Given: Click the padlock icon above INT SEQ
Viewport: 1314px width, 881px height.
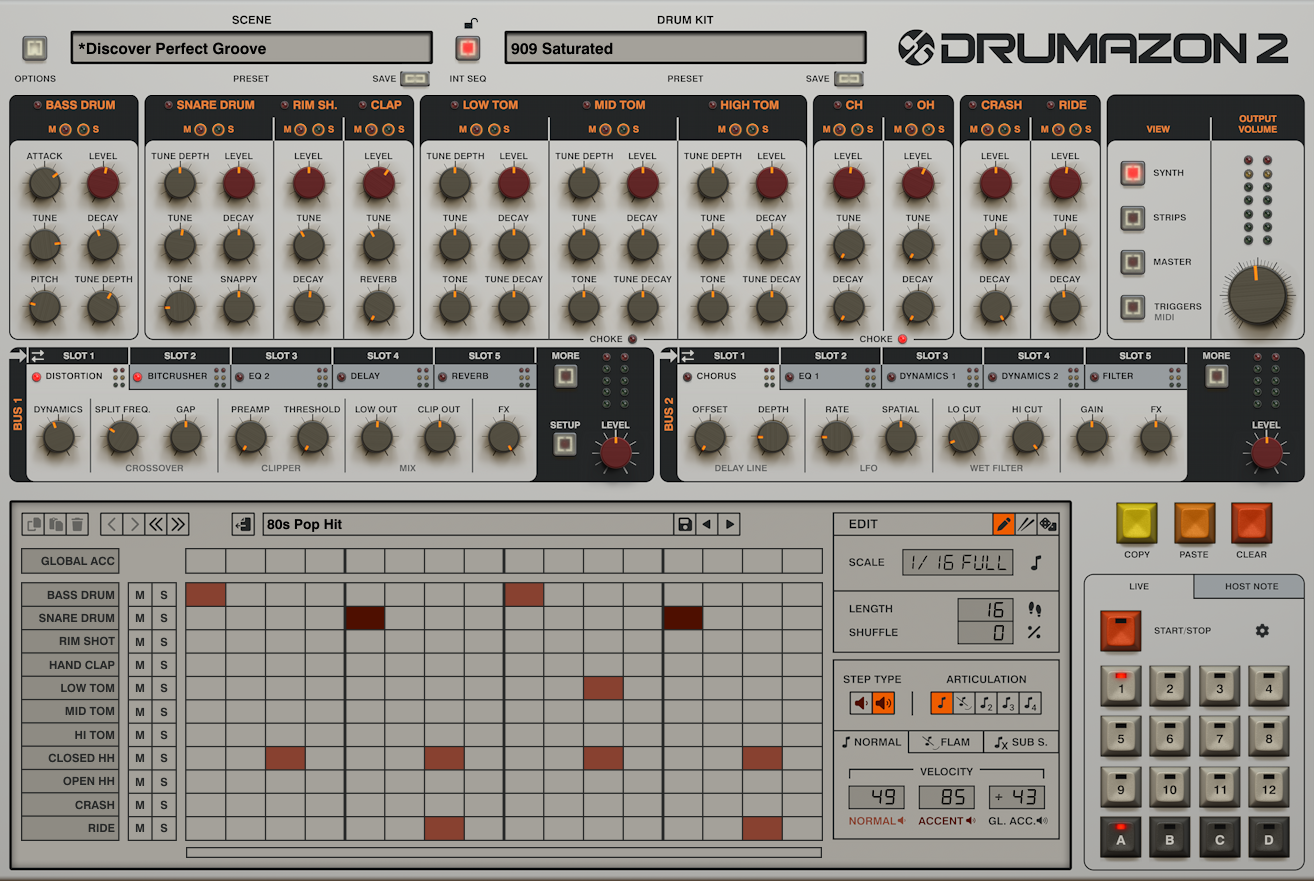Looking at the screenshot, I should tap(469, 23).
